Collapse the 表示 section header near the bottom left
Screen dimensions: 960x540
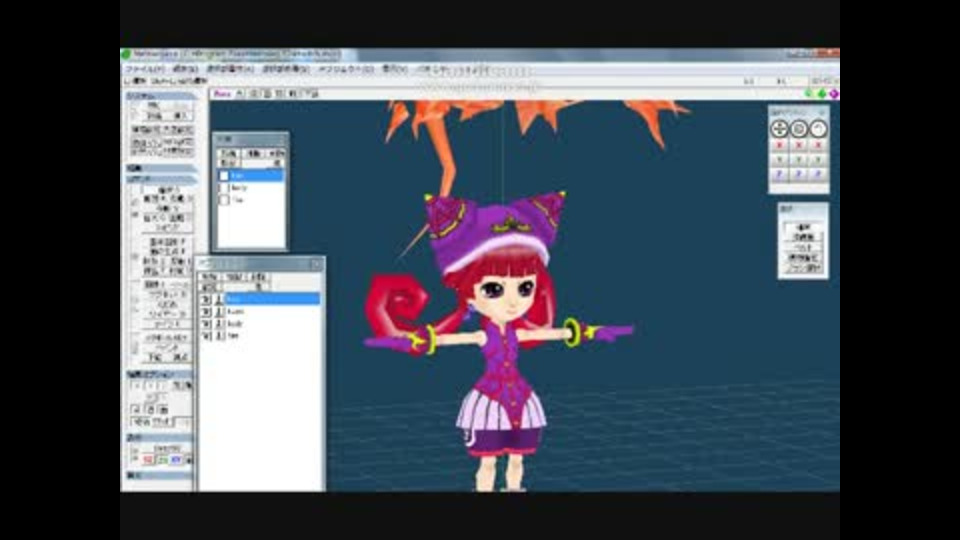point(159,438)
